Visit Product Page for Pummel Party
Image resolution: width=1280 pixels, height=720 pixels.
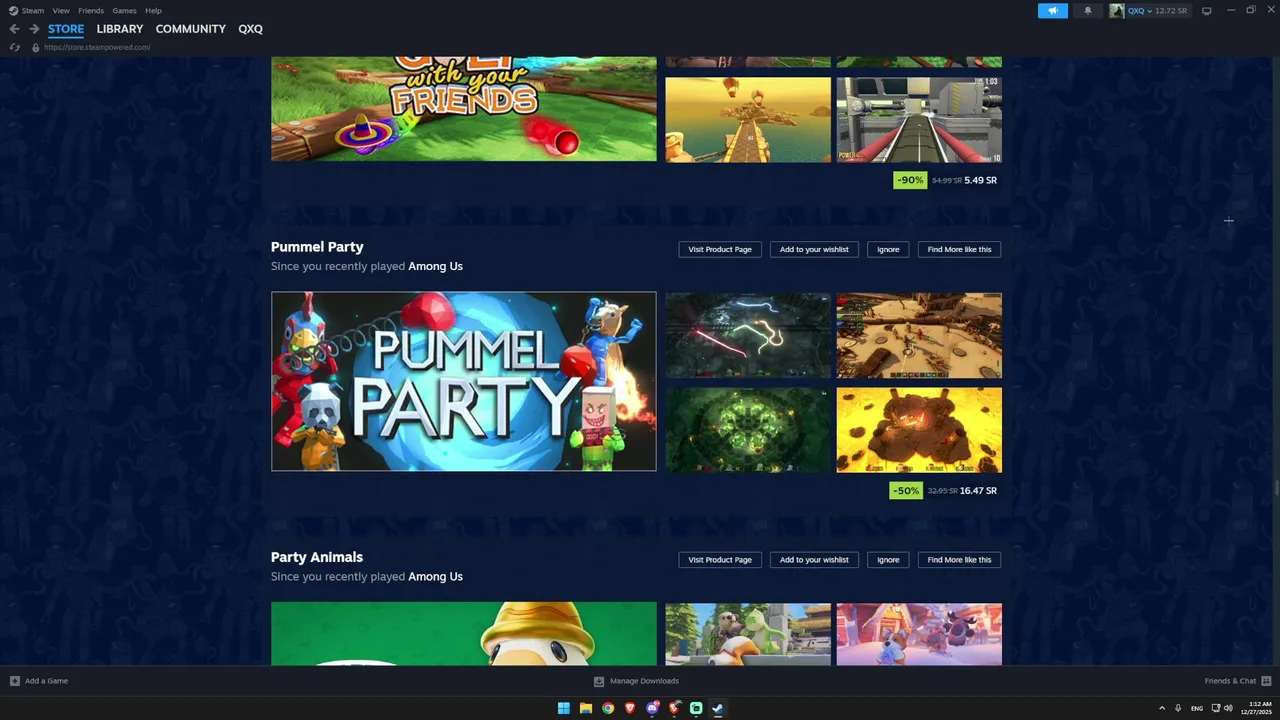(x=720, y=249)
